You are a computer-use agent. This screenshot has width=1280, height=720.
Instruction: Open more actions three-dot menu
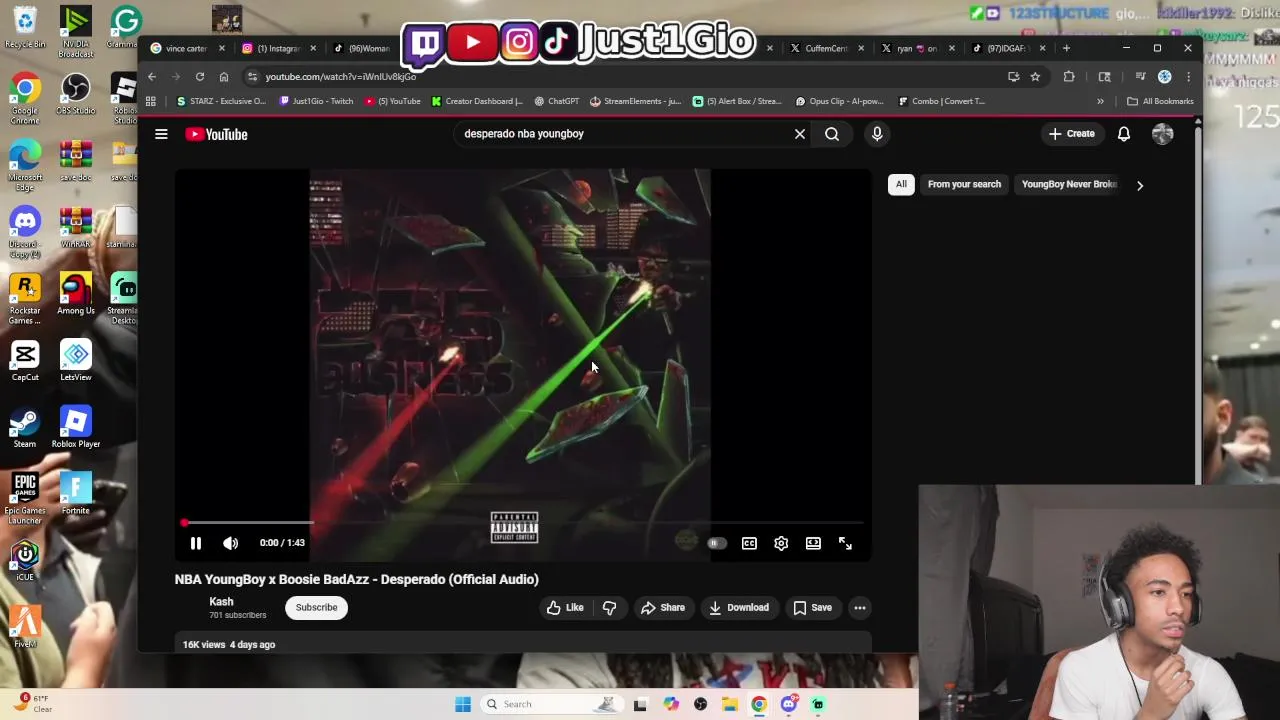tap(860, 607)
